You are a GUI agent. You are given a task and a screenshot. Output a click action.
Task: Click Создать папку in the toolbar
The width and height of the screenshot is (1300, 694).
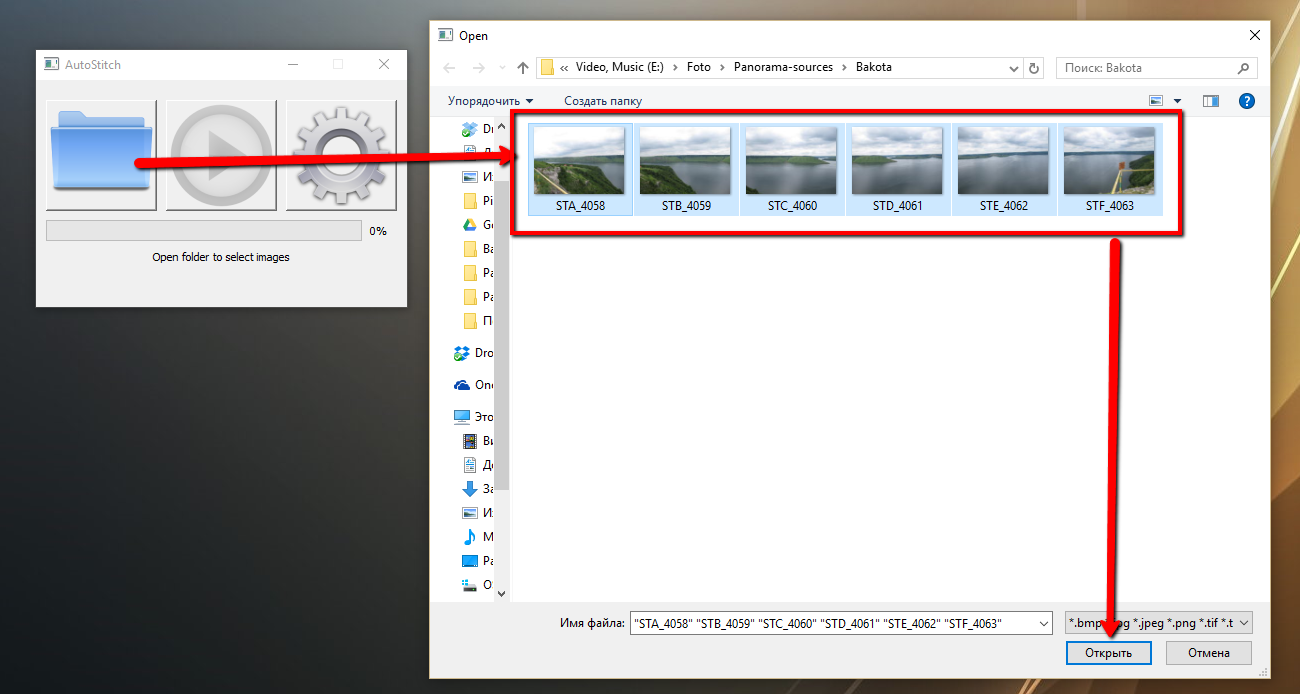click(x=603, y=101)
